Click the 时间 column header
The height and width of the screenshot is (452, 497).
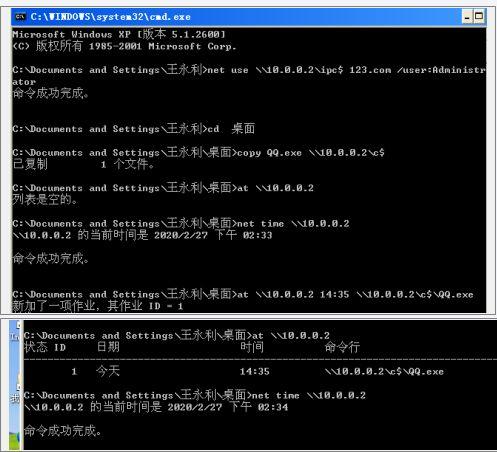point(252,347)
